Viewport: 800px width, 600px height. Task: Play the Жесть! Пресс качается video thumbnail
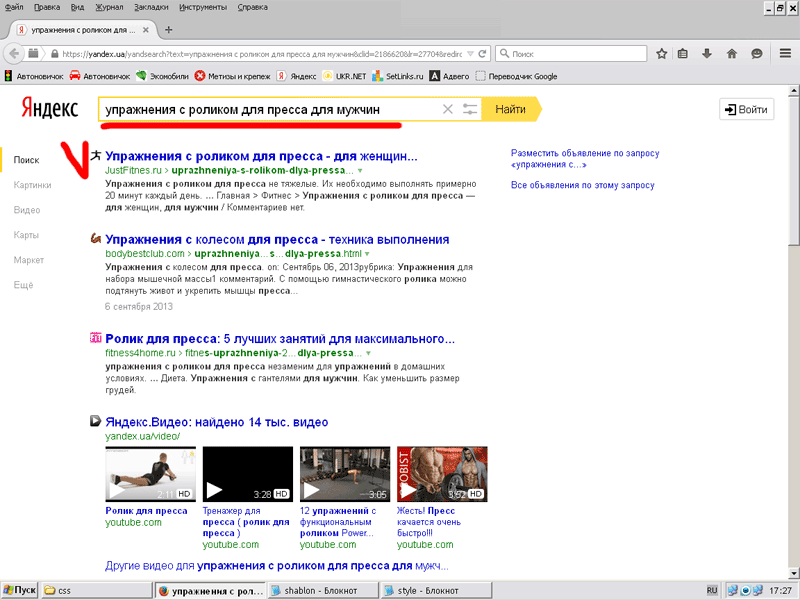tap(442, 474)
